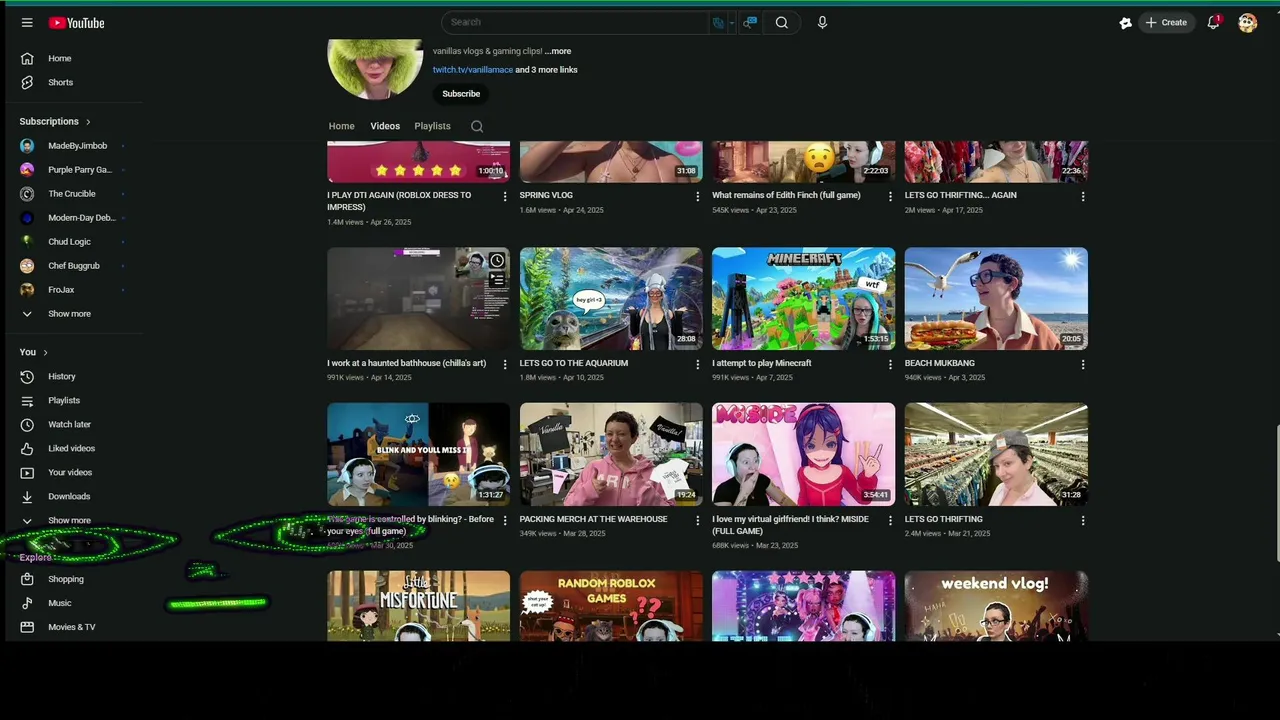Screen dimensions: 1280x720
Task: Open the notifications bell
Action: [1213, 22]
